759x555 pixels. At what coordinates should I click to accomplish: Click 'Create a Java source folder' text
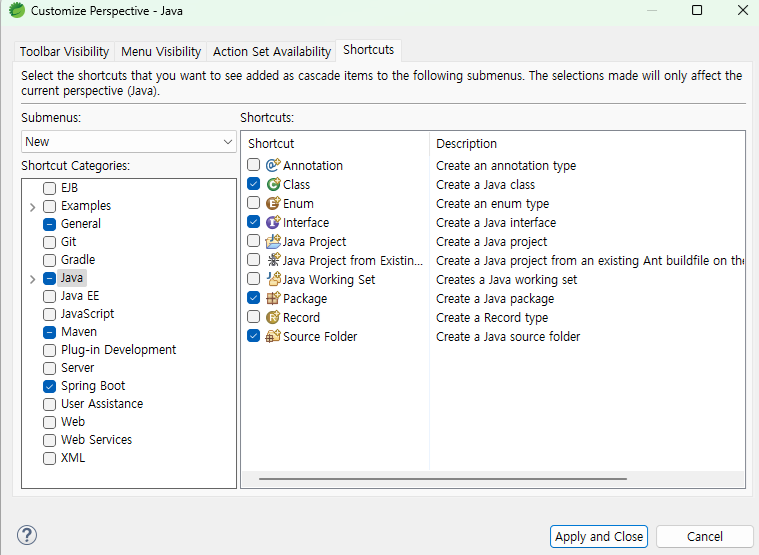[508, 336]
